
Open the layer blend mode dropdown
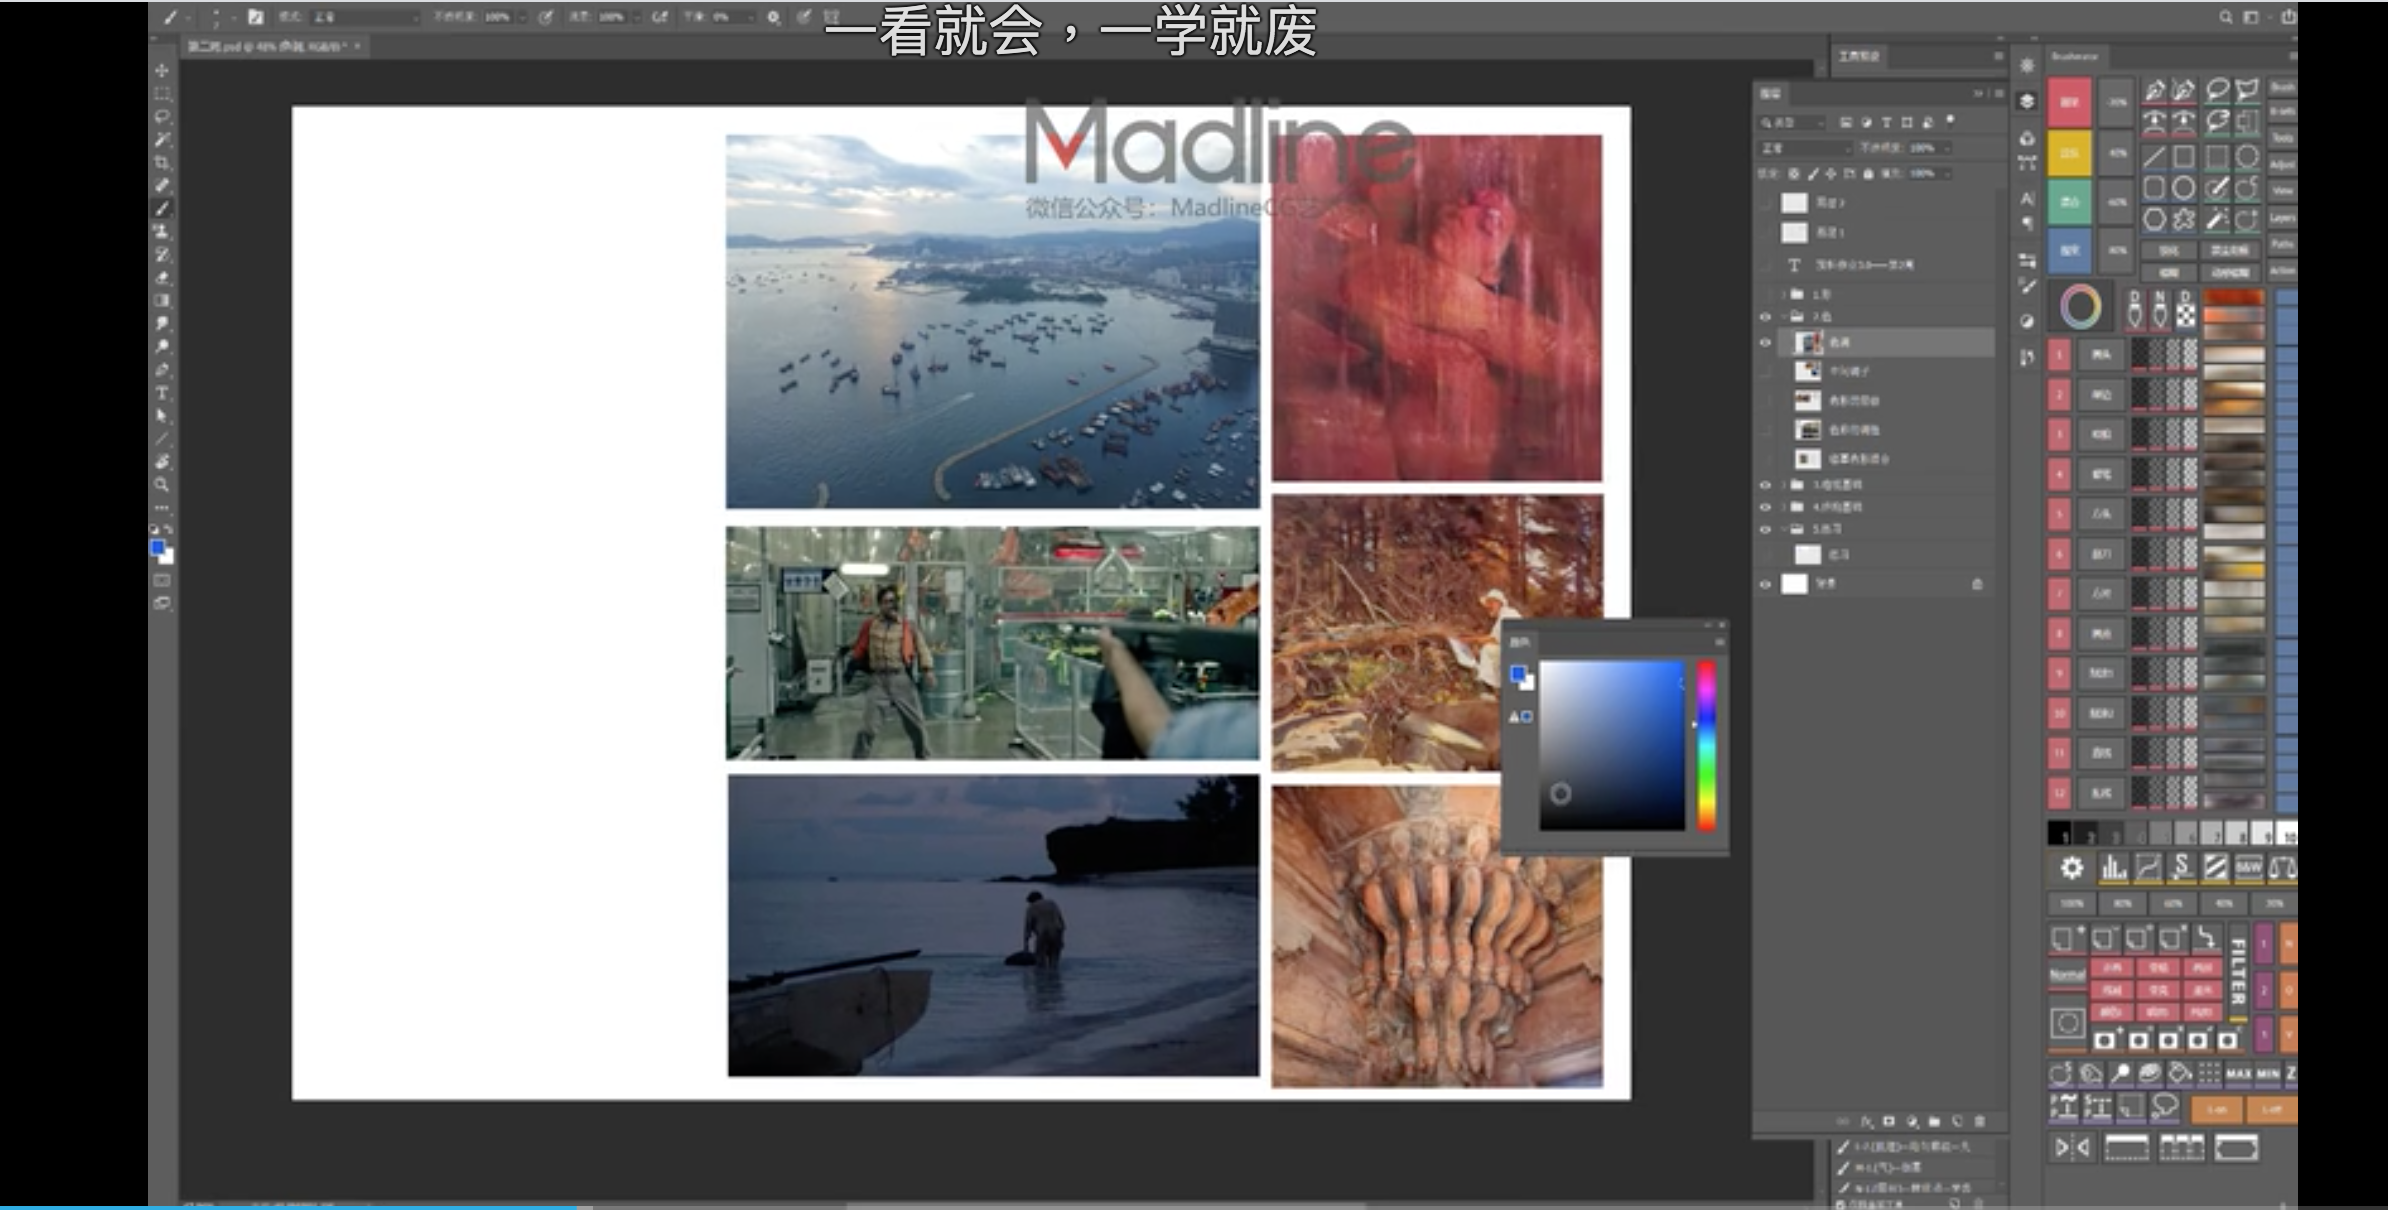[1805, 148]
